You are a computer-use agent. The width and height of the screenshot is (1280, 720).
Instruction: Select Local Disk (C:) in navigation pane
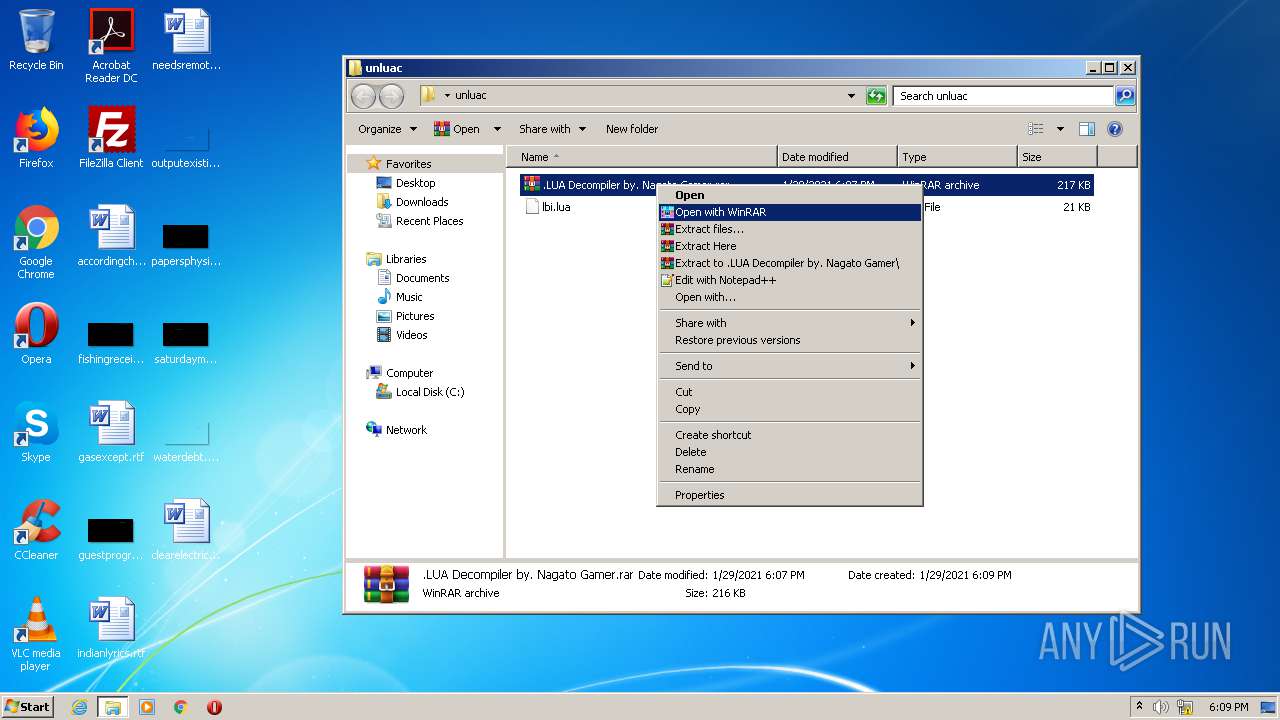(x=429, y=392)
